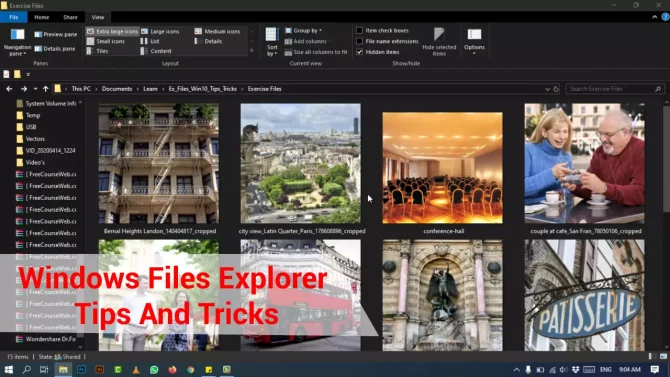Click Documents in the address path
The height and width of the screenshot is (377, 670).
coord(117,89)
